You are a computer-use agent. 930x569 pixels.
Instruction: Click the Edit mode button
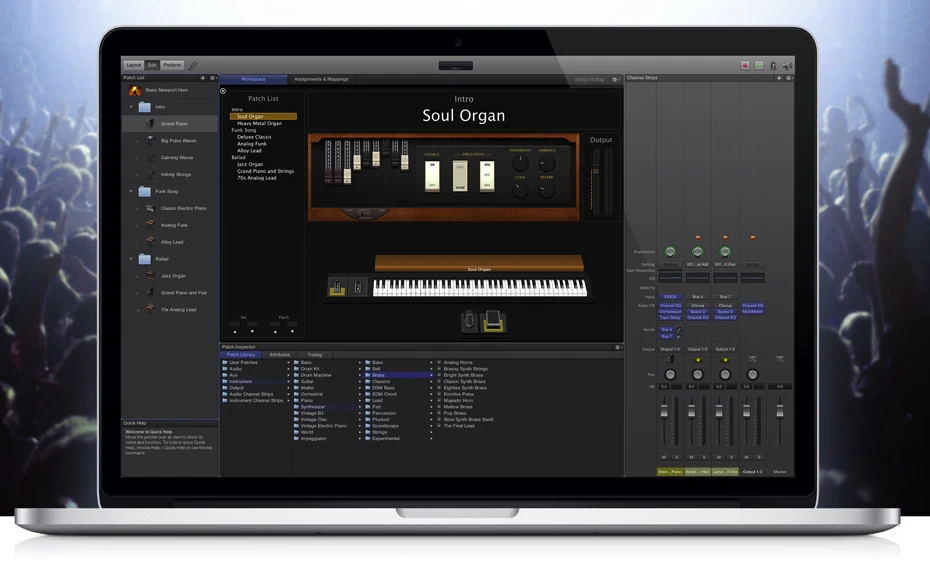[152, 65]
